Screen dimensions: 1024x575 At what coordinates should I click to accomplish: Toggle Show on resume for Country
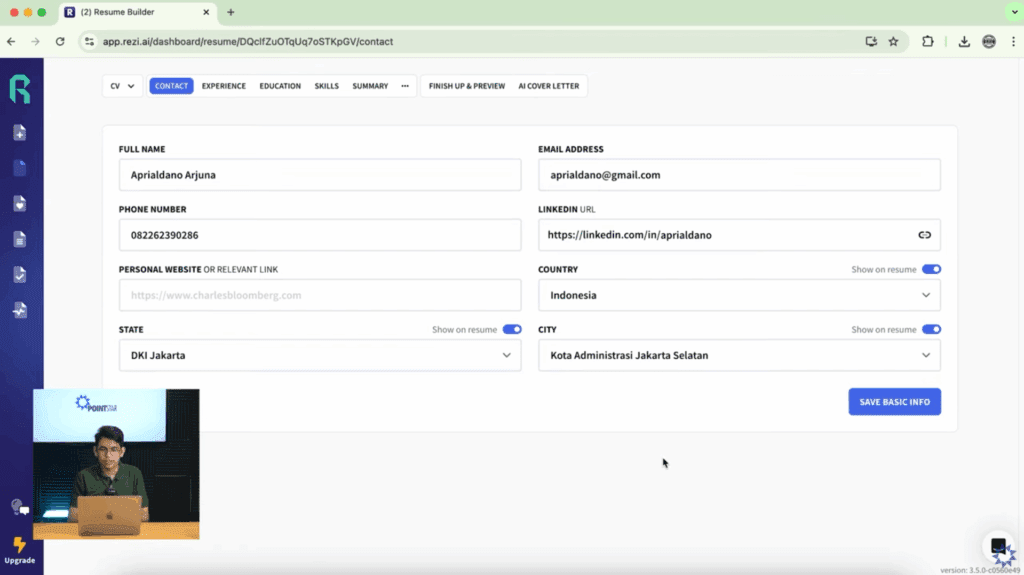click(931, 269)
